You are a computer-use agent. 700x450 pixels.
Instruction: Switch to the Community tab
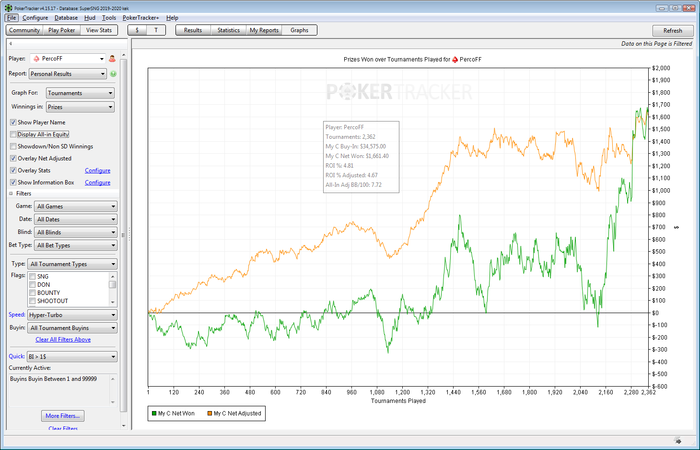[x=24, y=30]
